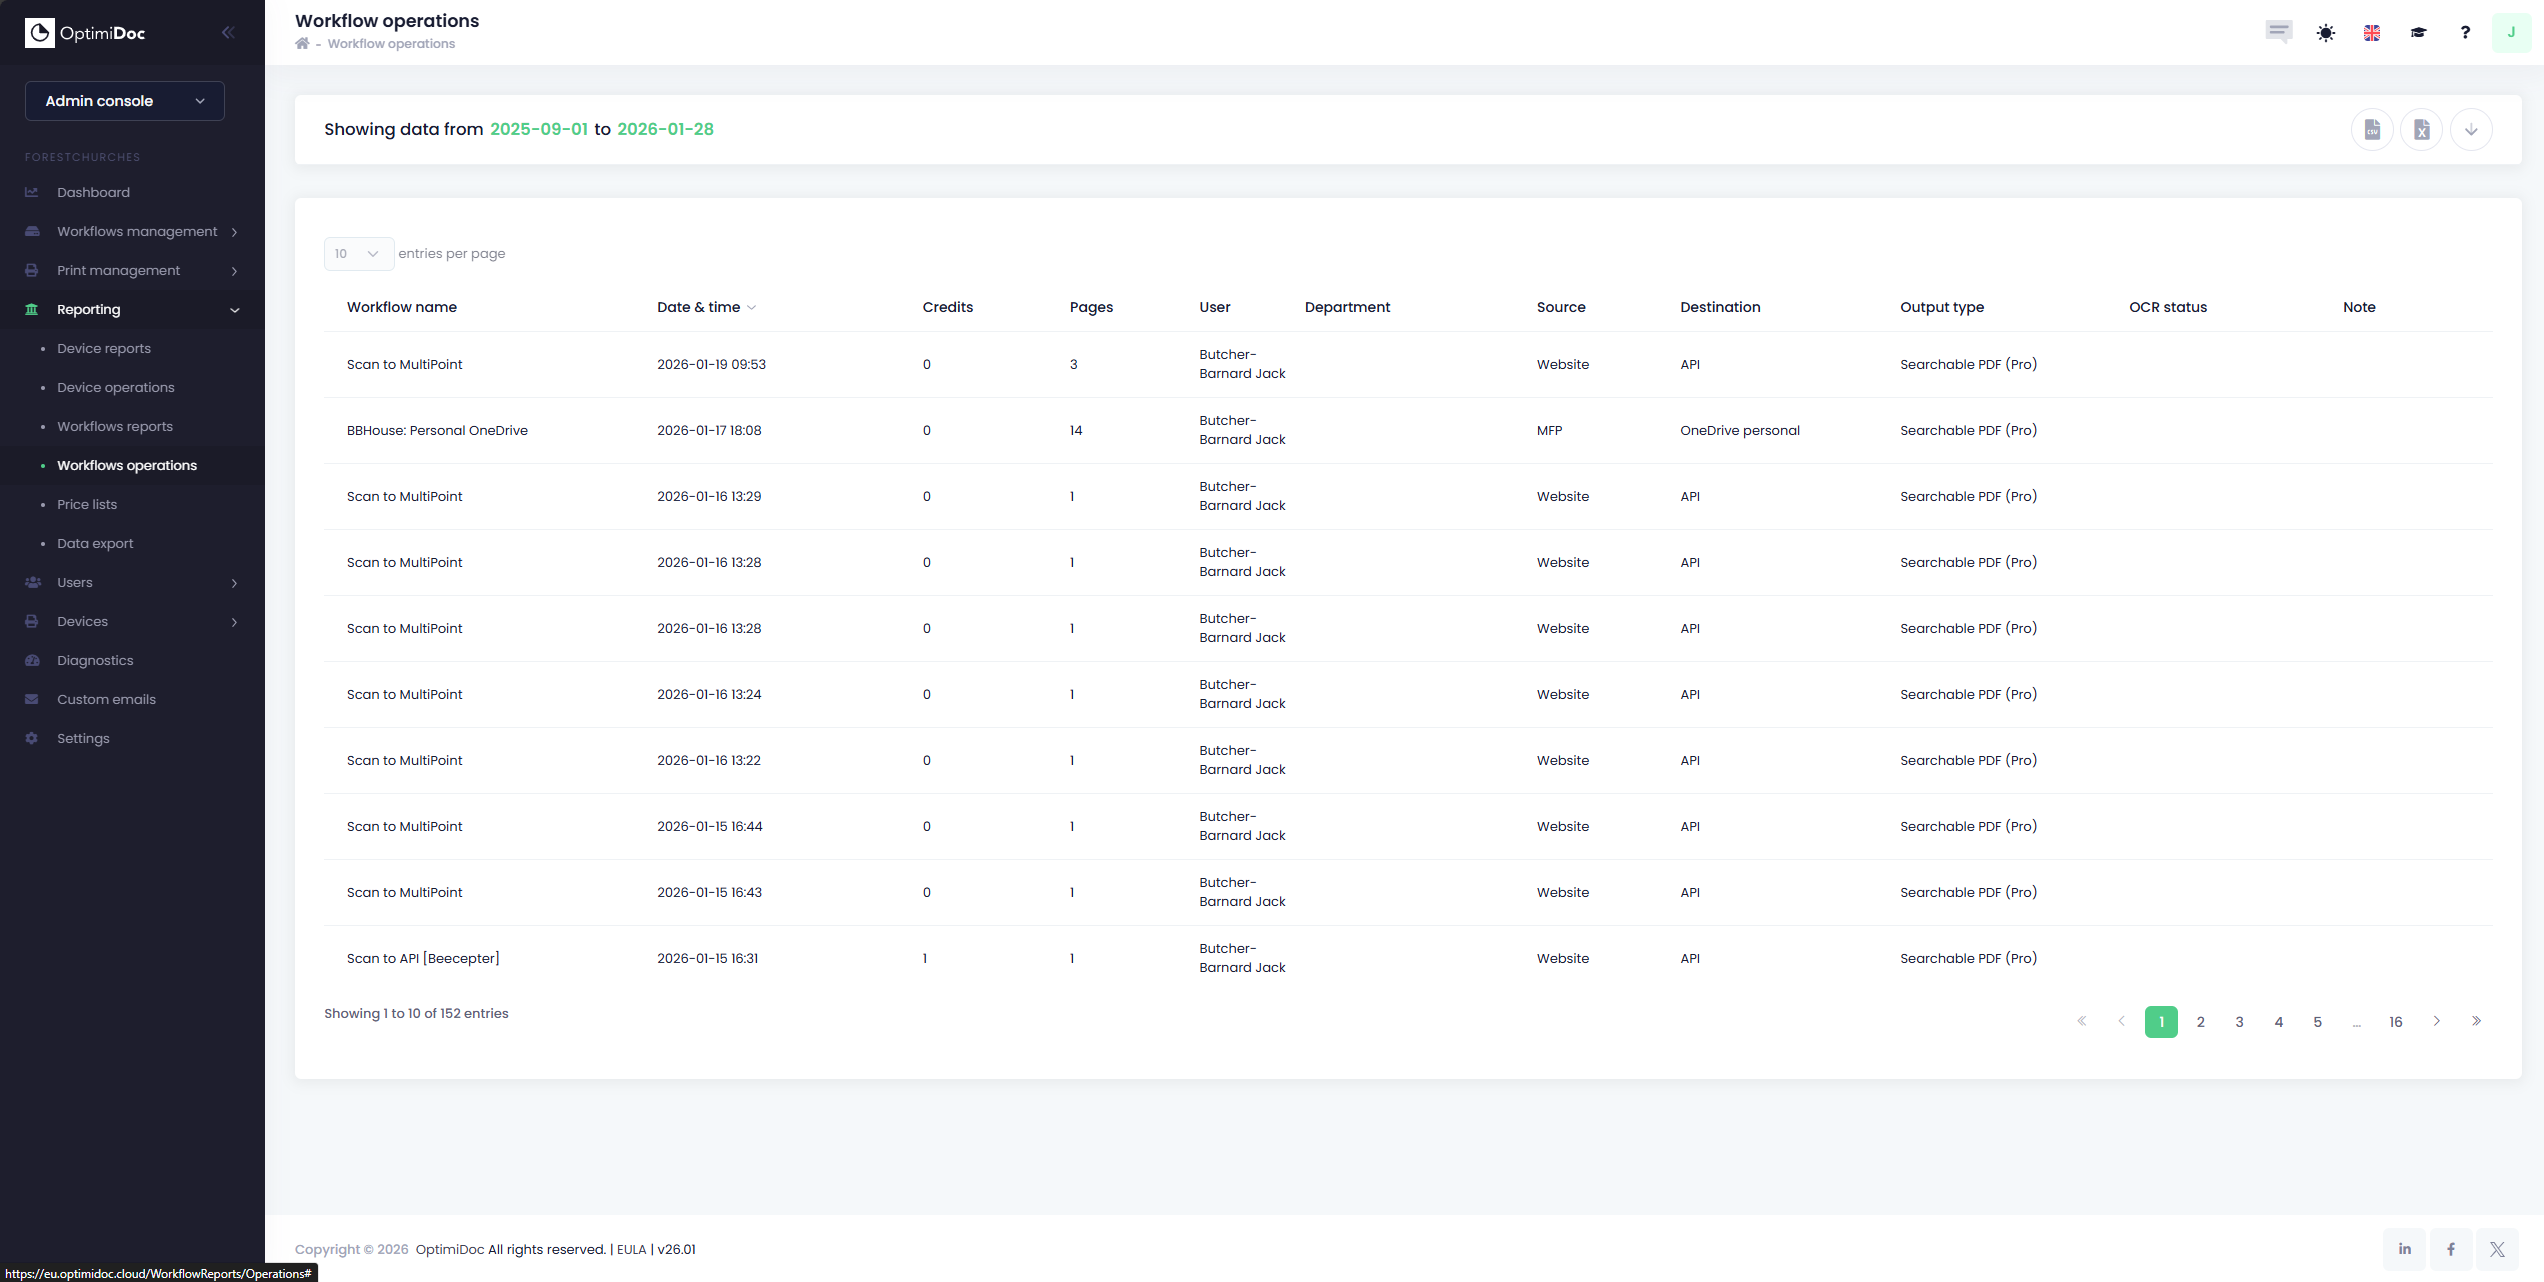Open help question mark icon
2544x1282 pixels.
point(2465,33)
